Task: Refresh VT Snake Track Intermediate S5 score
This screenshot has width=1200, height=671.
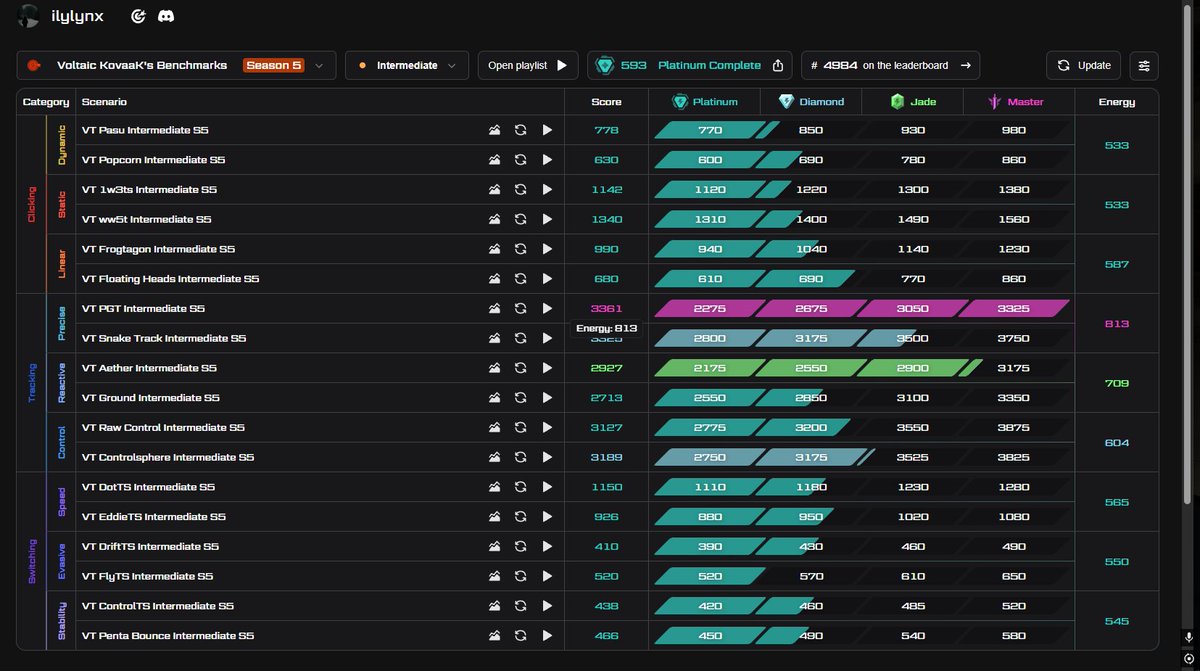Action: coord(520,338)
